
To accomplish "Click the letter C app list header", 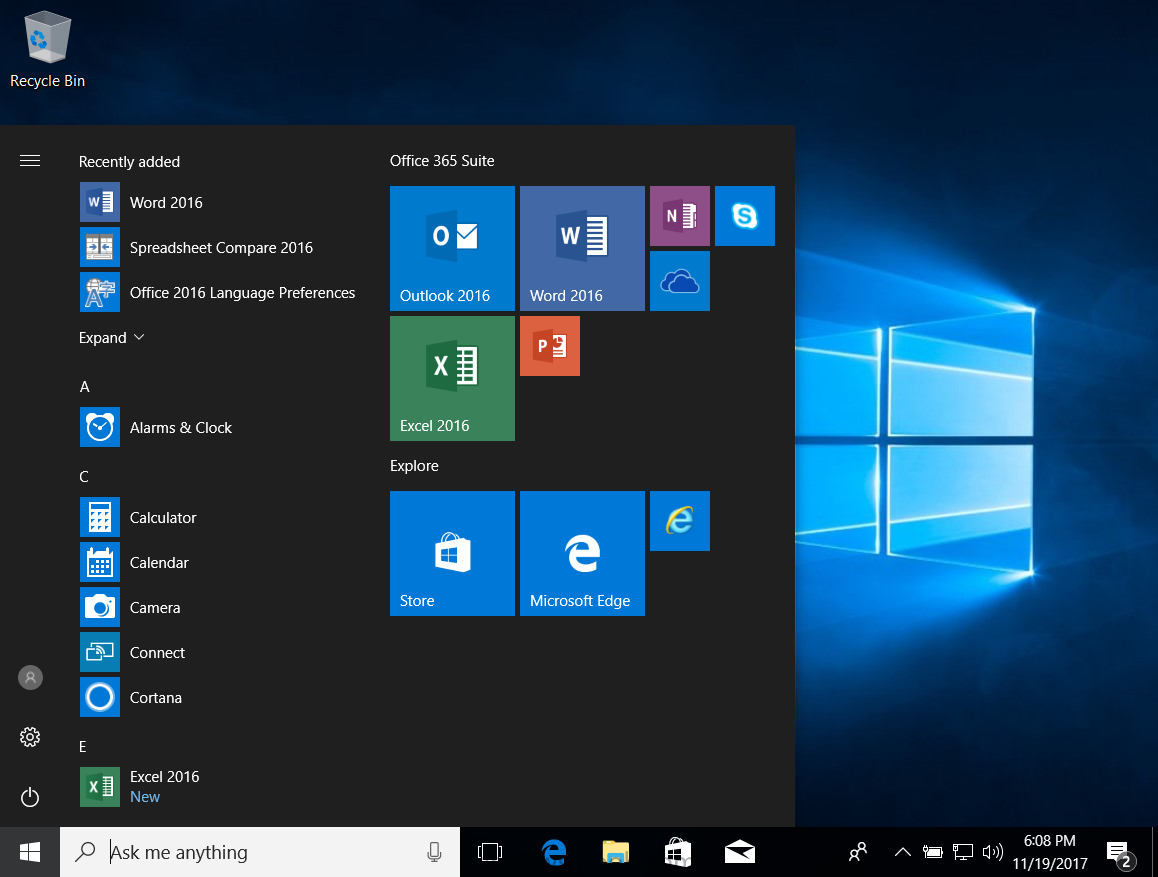I will 84,477.
